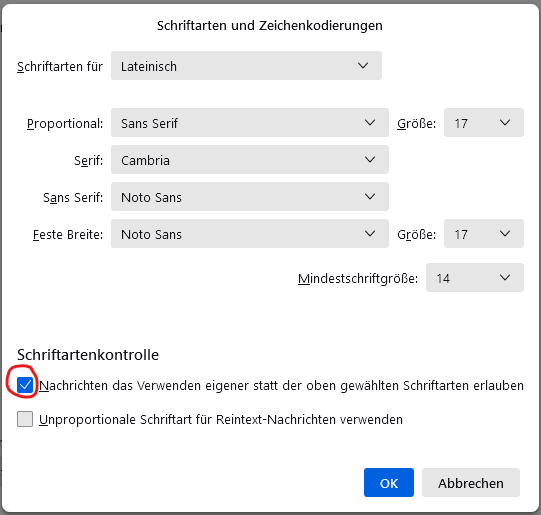
Task: Expand the Proportional Sans Serif dropdown
Action: 250,123
